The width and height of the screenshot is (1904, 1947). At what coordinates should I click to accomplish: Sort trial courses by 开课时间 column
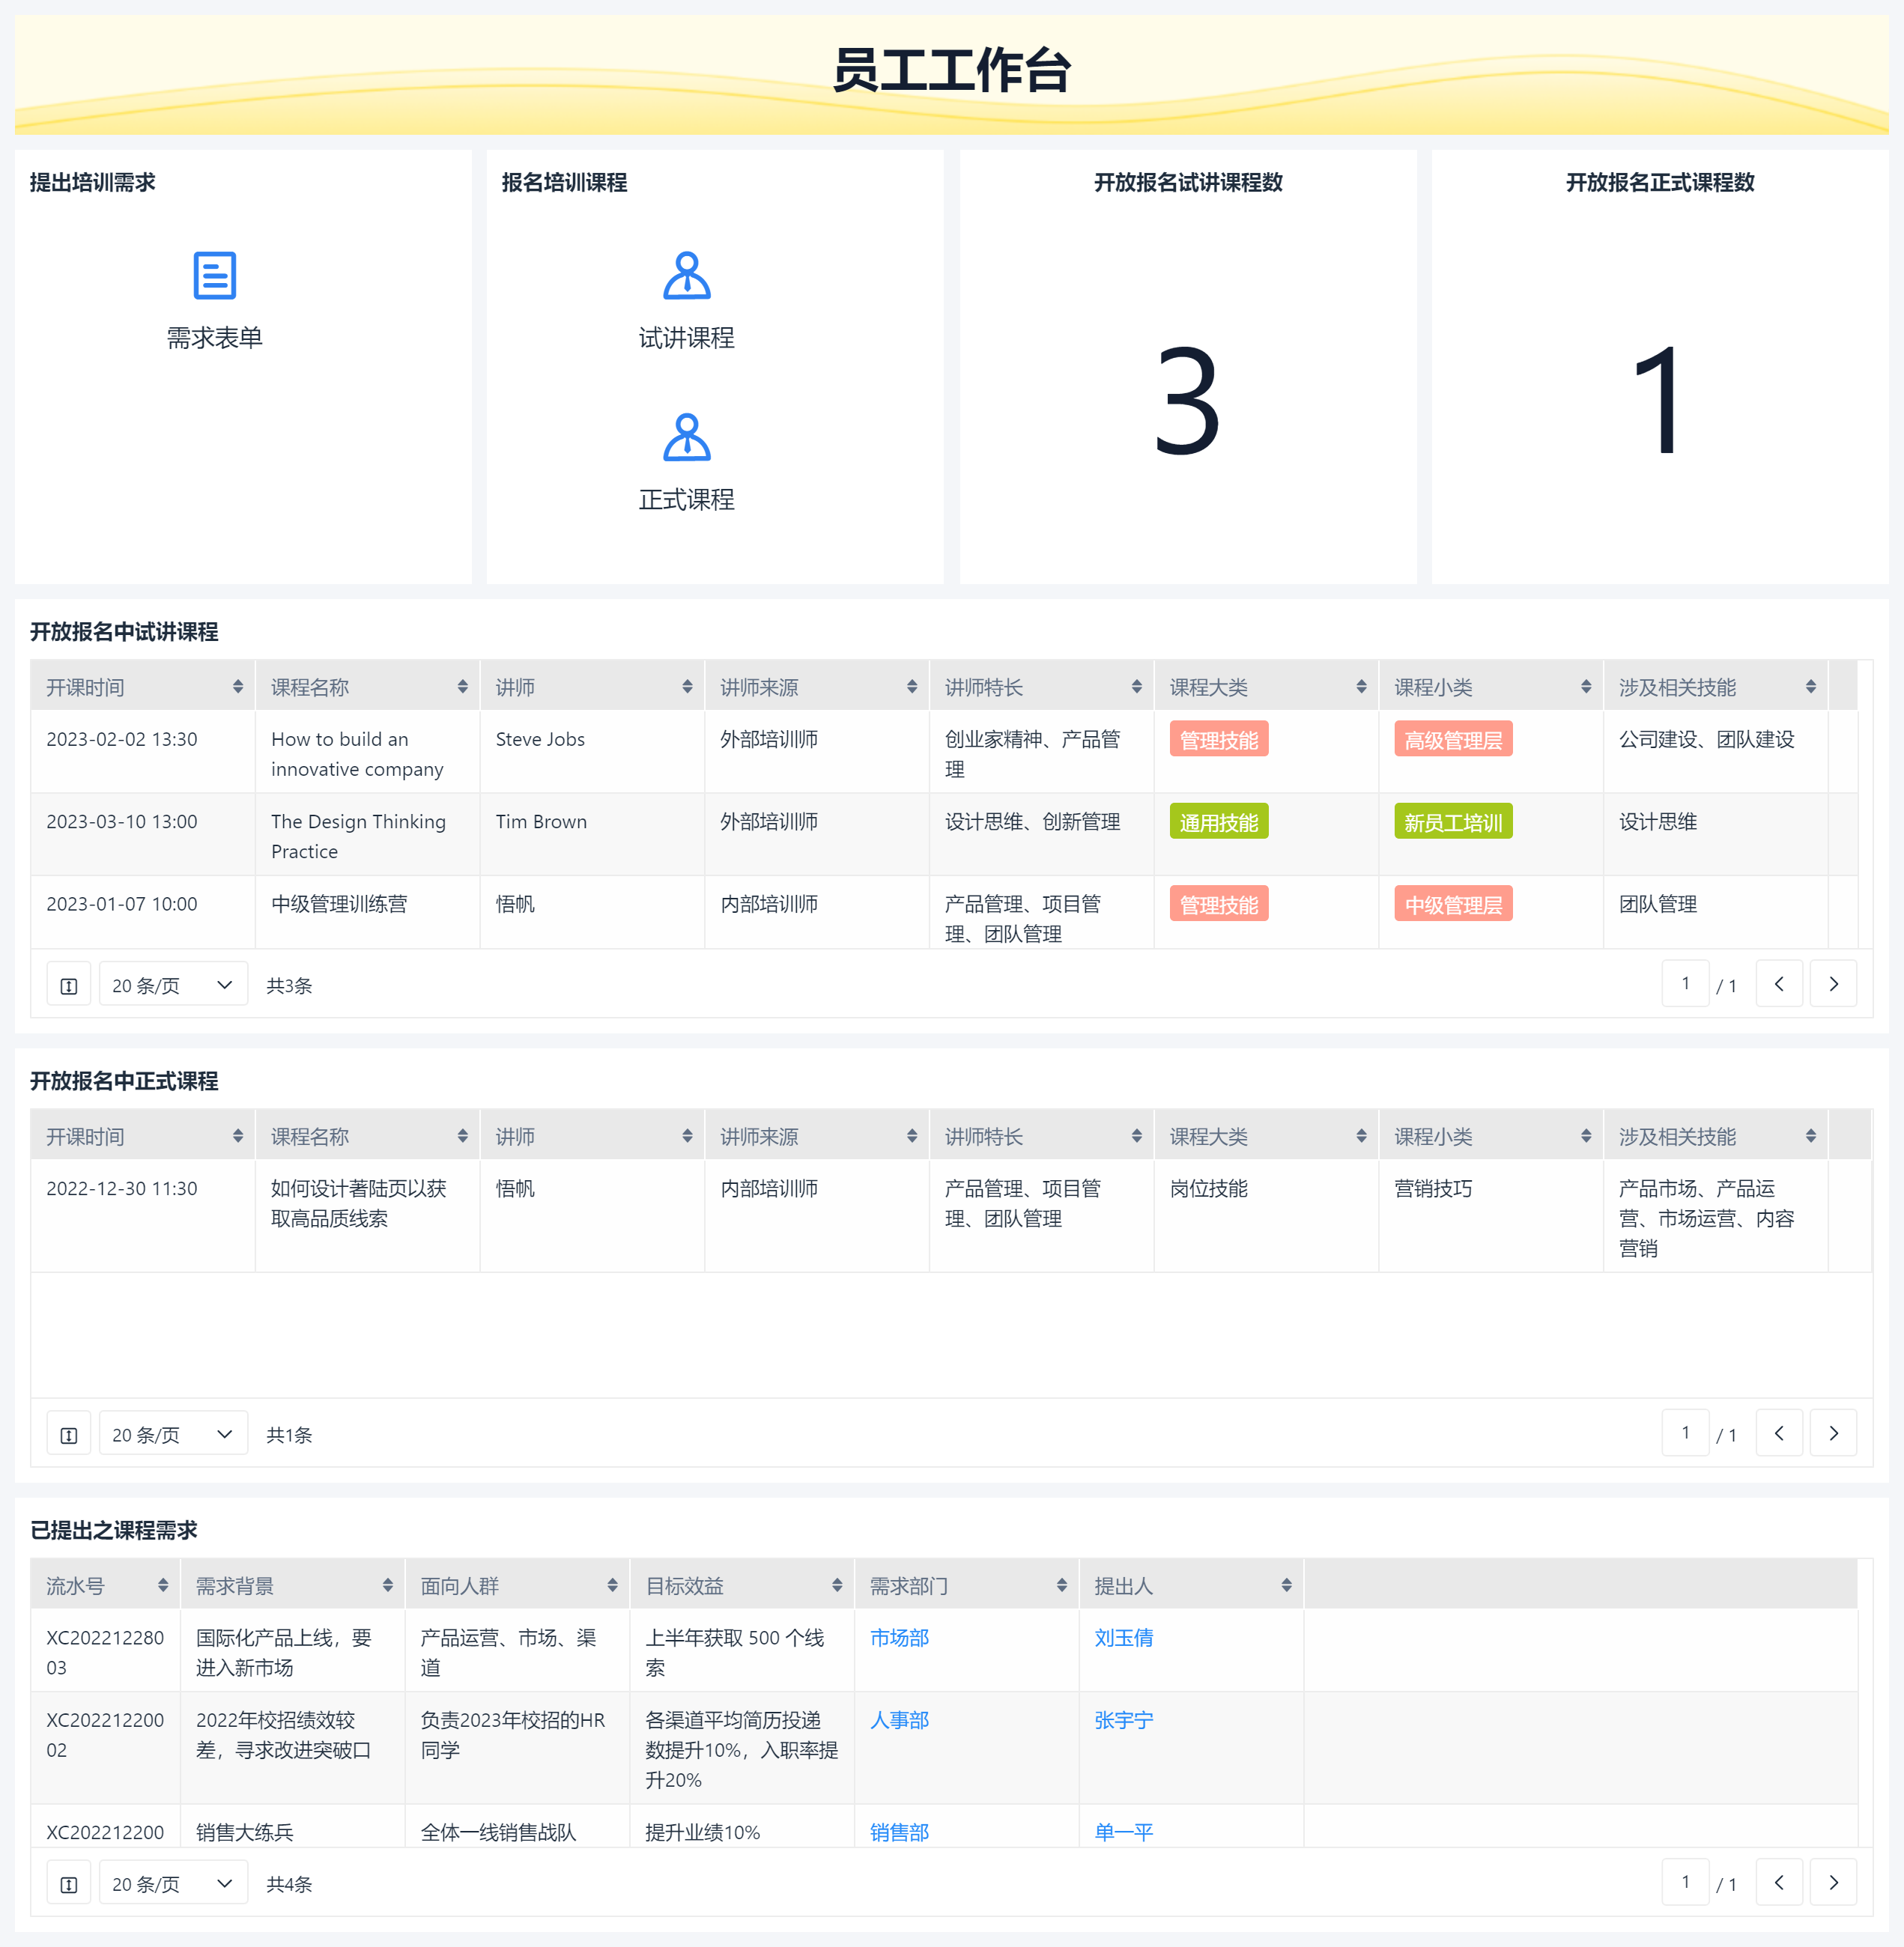click(x=237, y=687)
